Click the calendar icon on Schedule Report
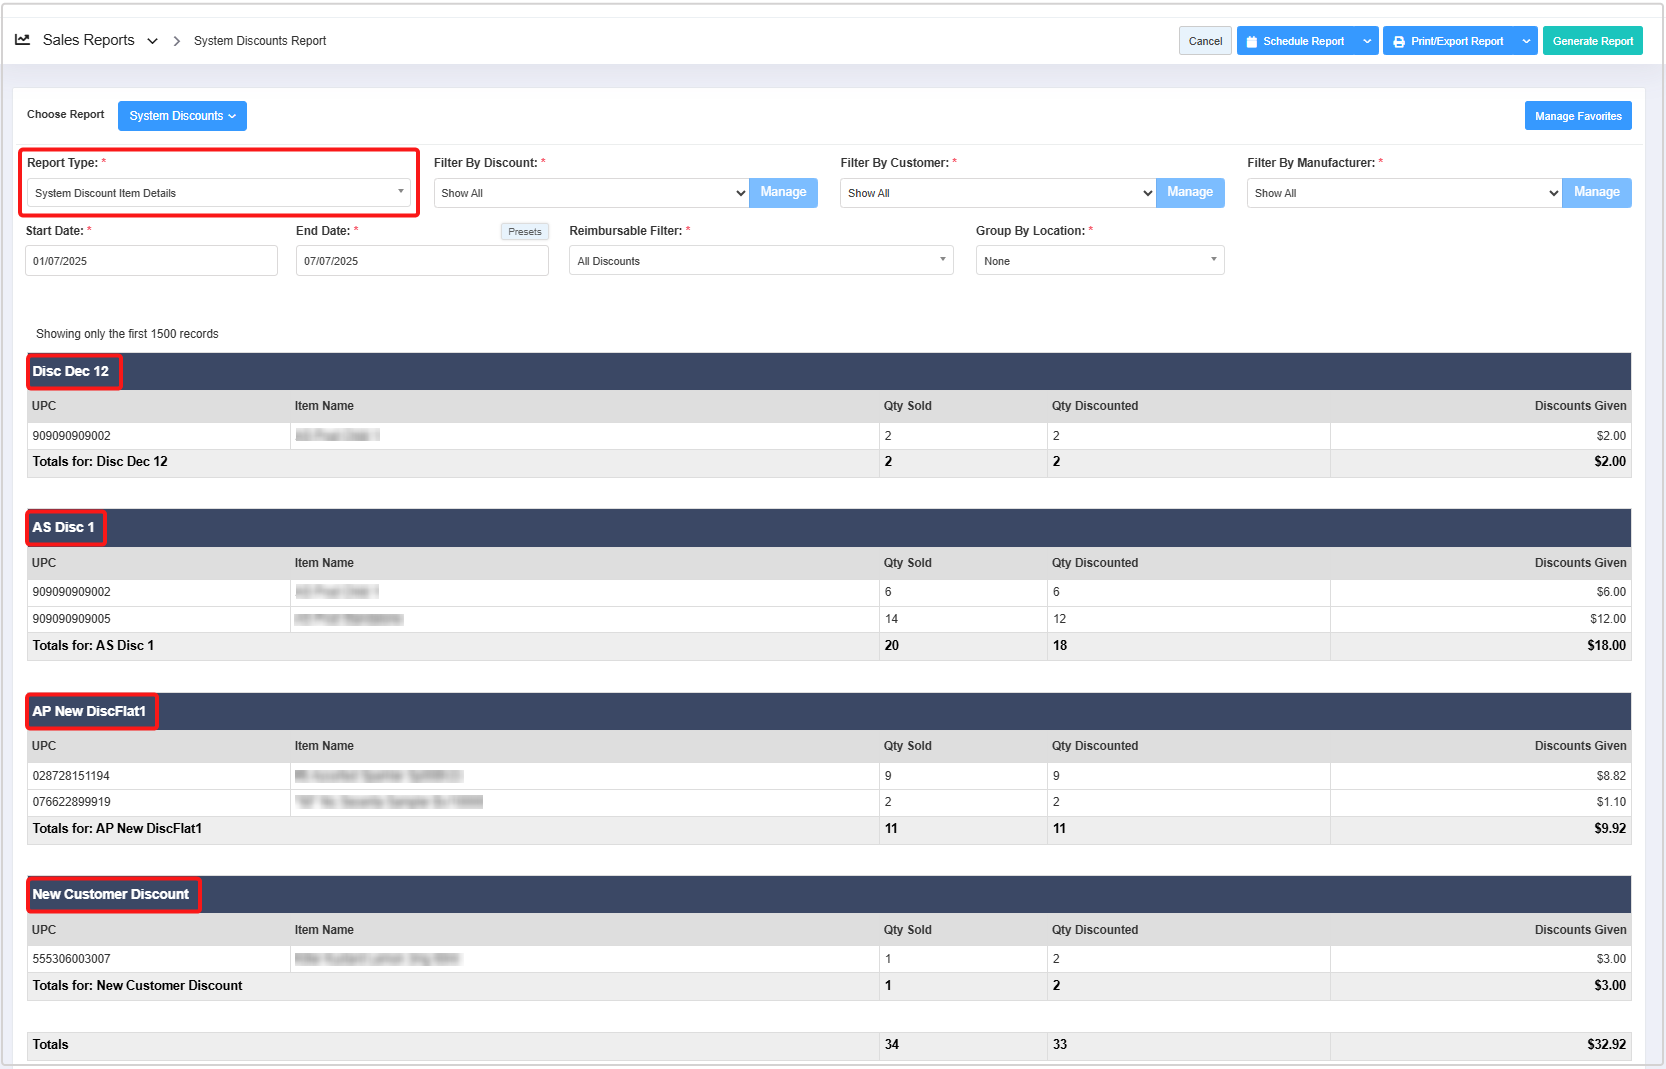Viewport: 1666px width, 1069px height. tap(1252, 42)
